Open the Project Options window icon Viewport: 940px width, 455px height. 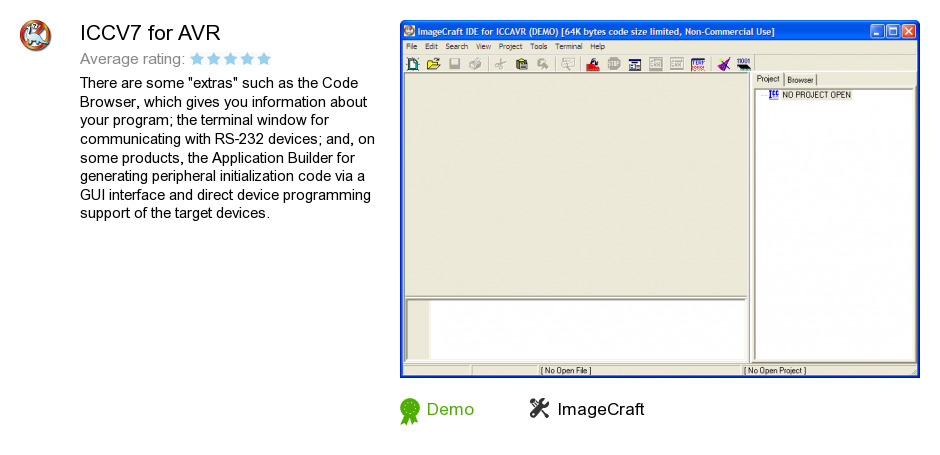pos(635,64)
